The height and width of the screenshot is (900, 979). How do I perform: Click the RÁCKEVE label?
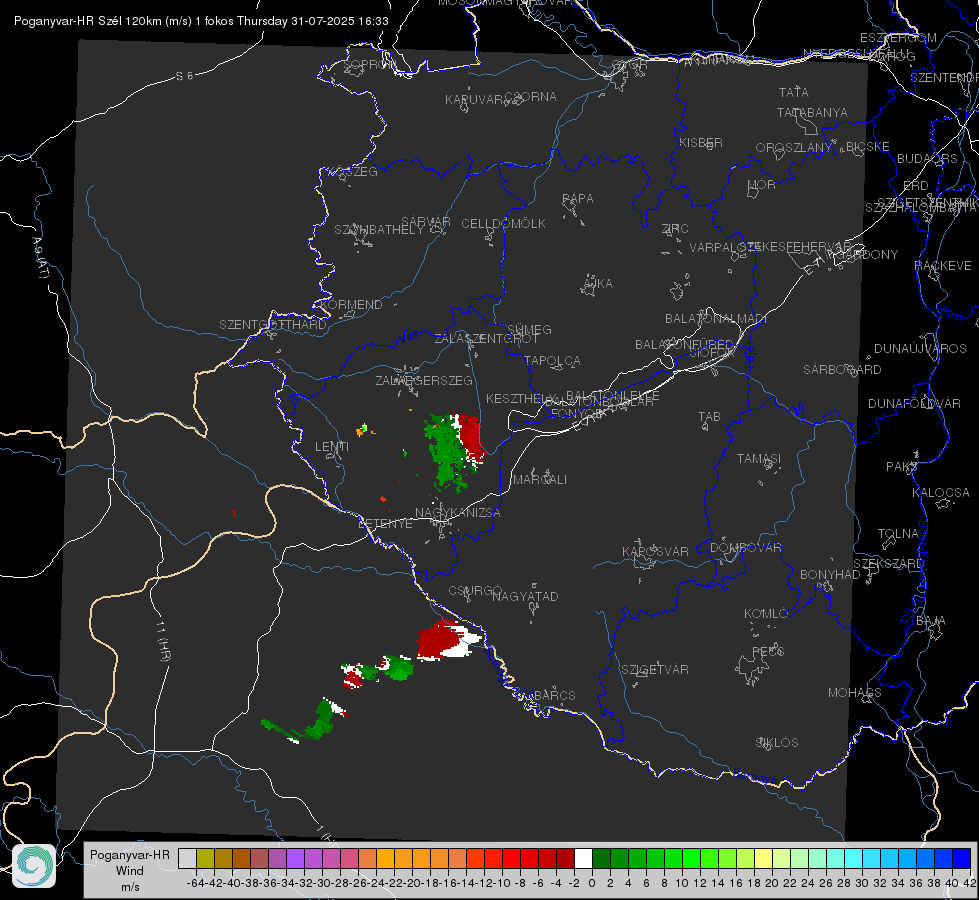pyautogui.click(x=943, y=266)
